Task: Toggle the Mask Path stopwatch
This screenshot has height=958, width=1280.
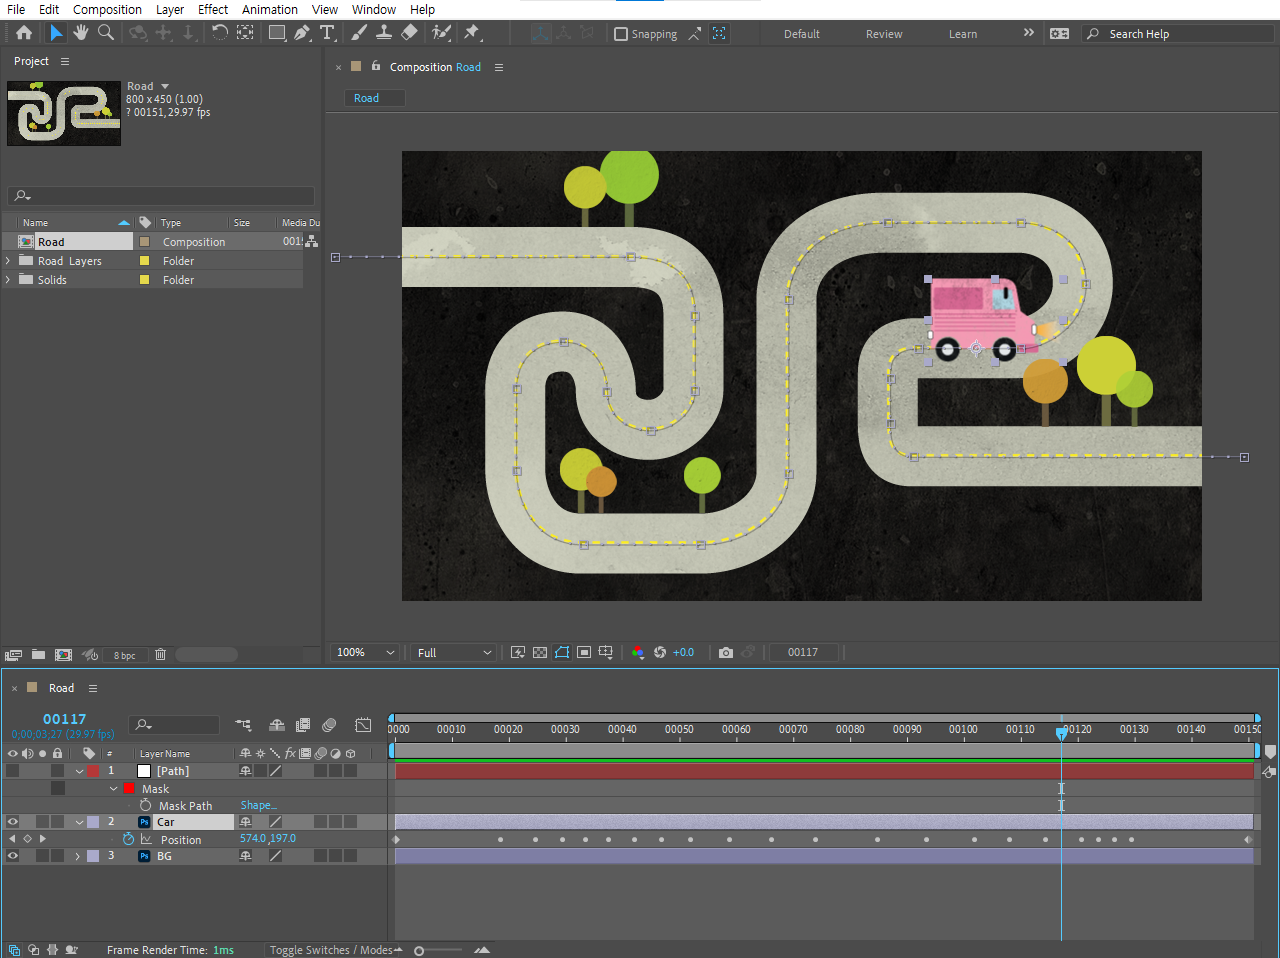Action: (146, 805)
